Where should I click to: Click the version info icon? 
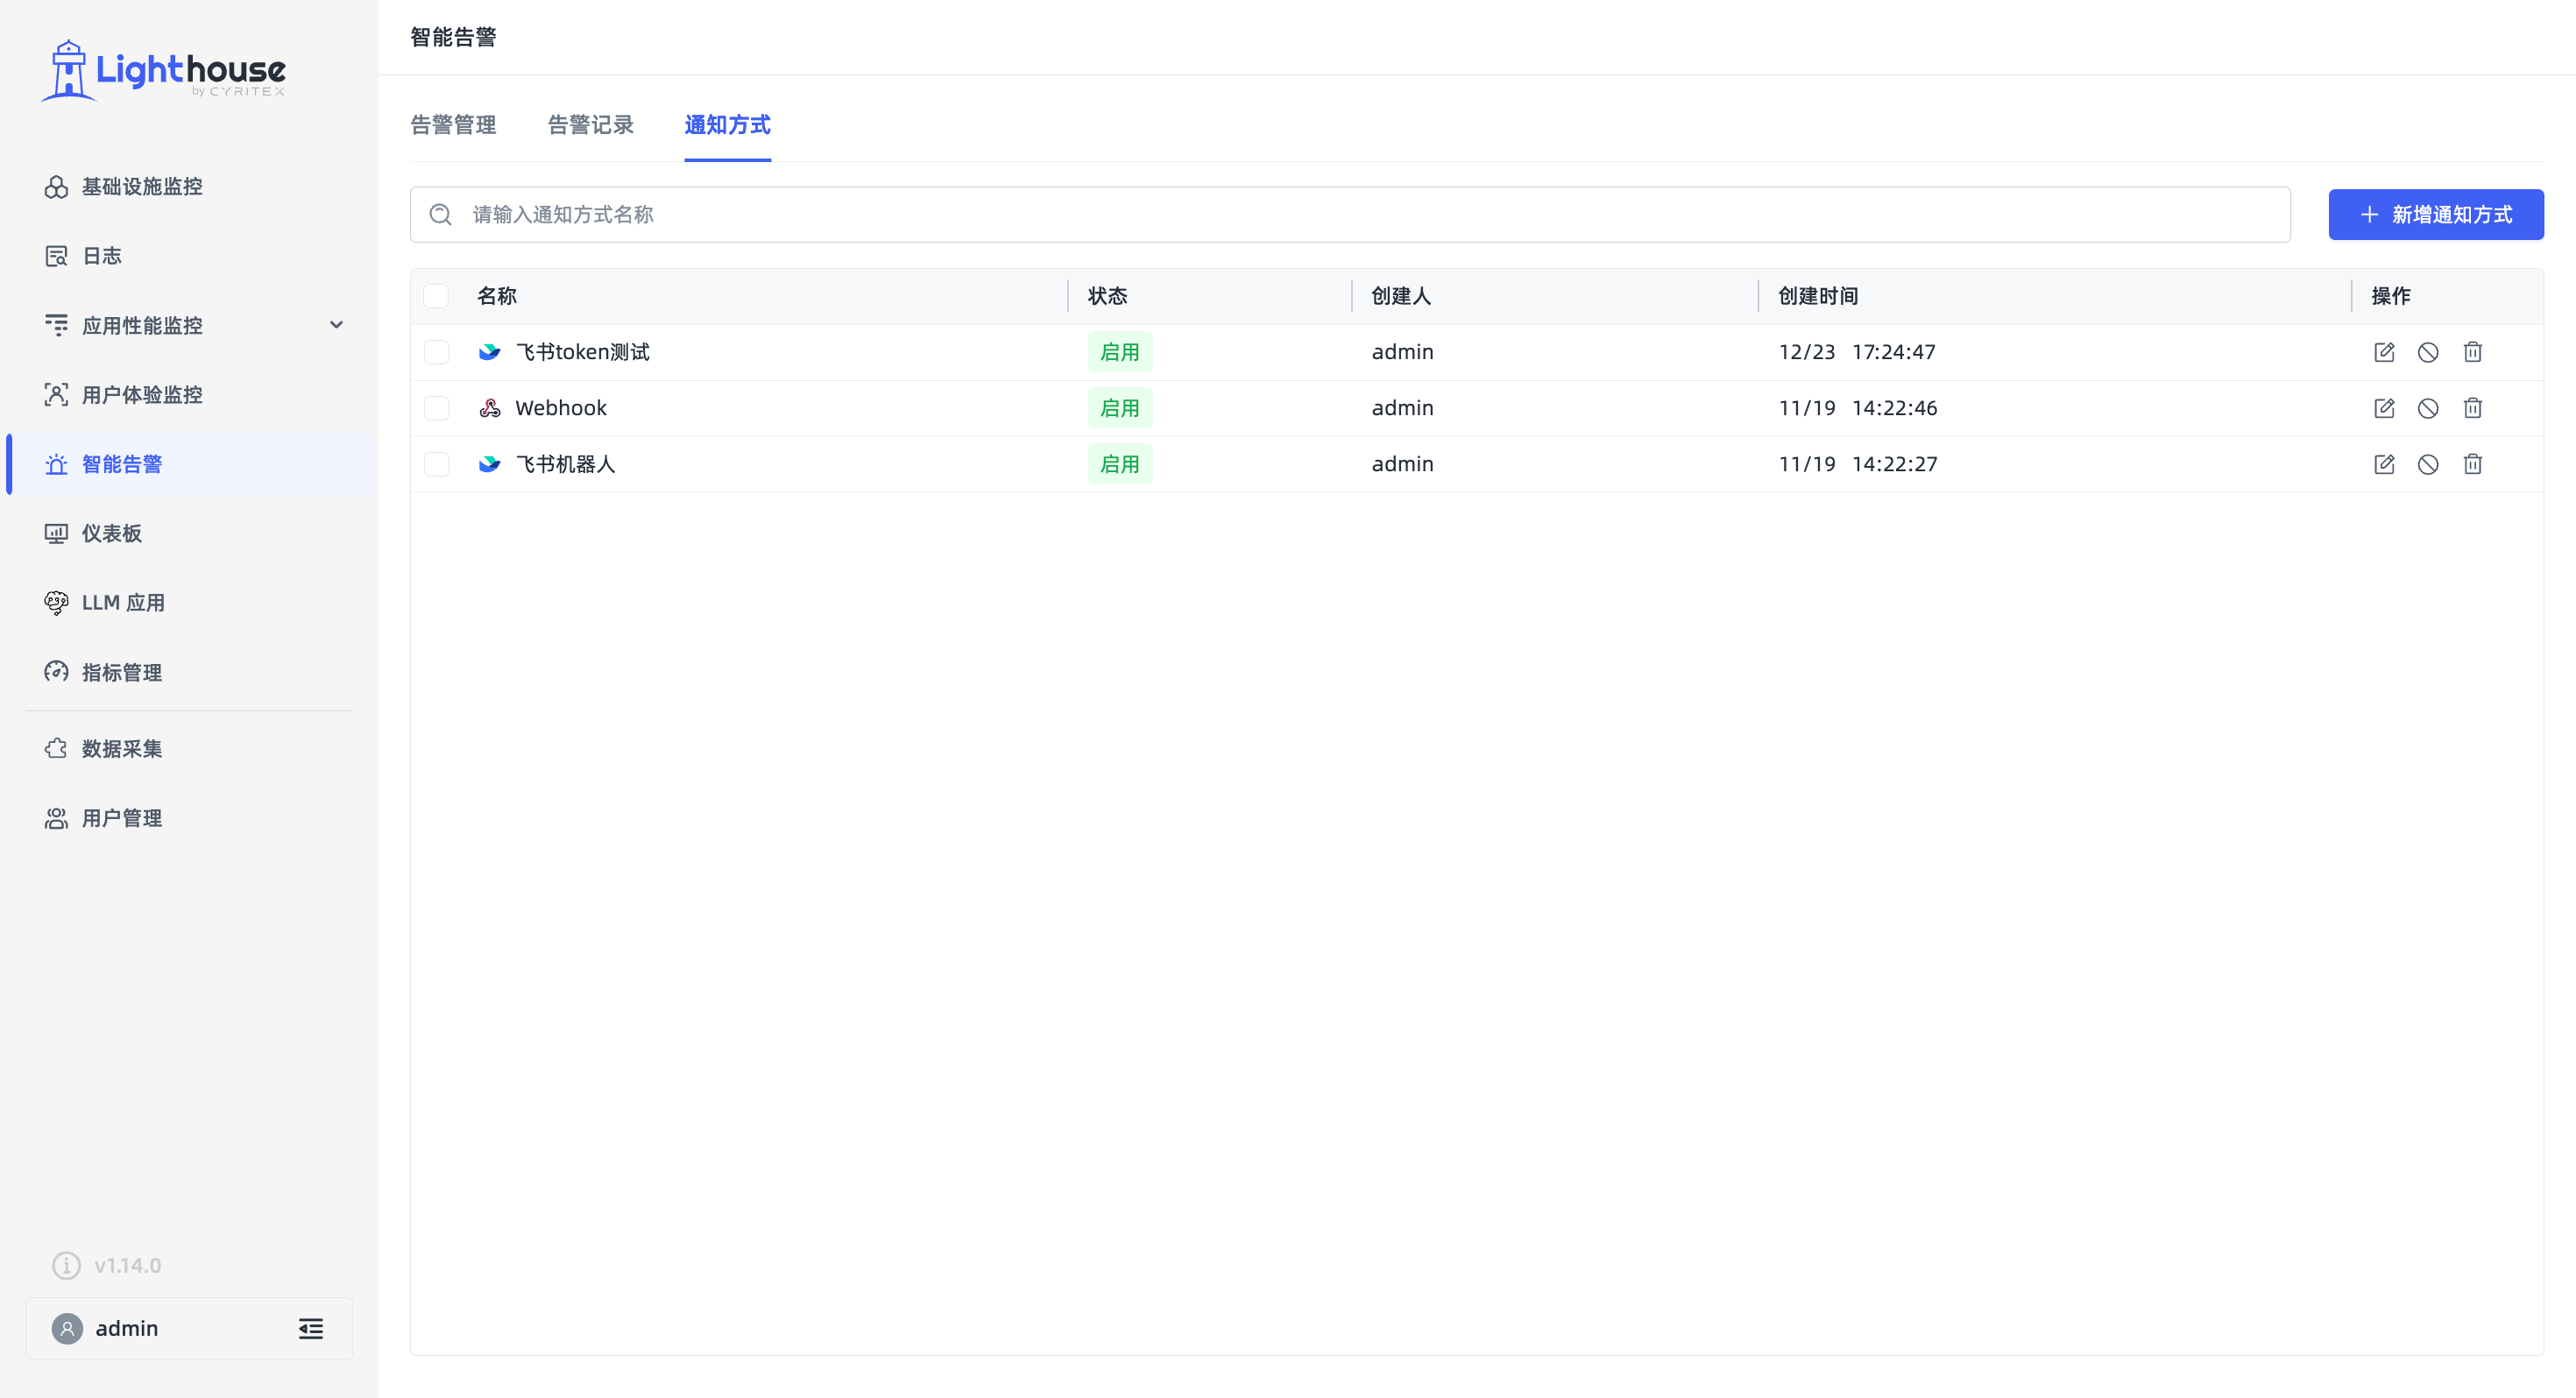66,1266
